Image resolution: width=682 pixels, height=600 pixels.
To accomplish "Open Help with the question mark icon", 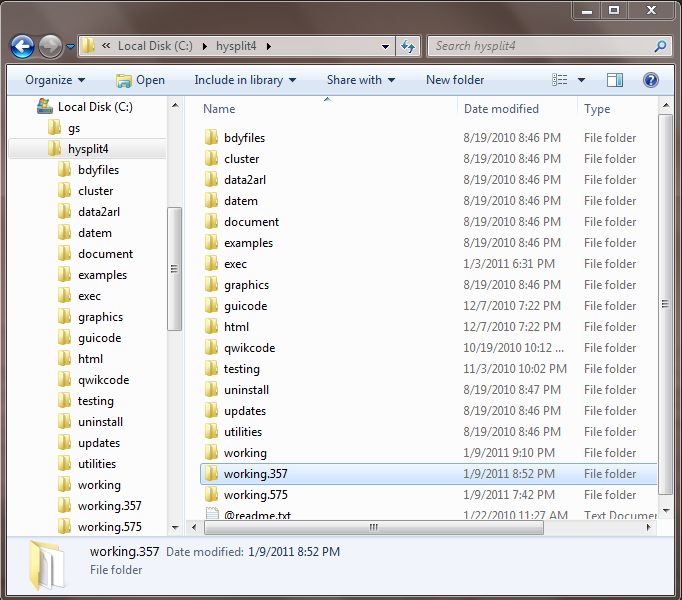I will 651,80.
